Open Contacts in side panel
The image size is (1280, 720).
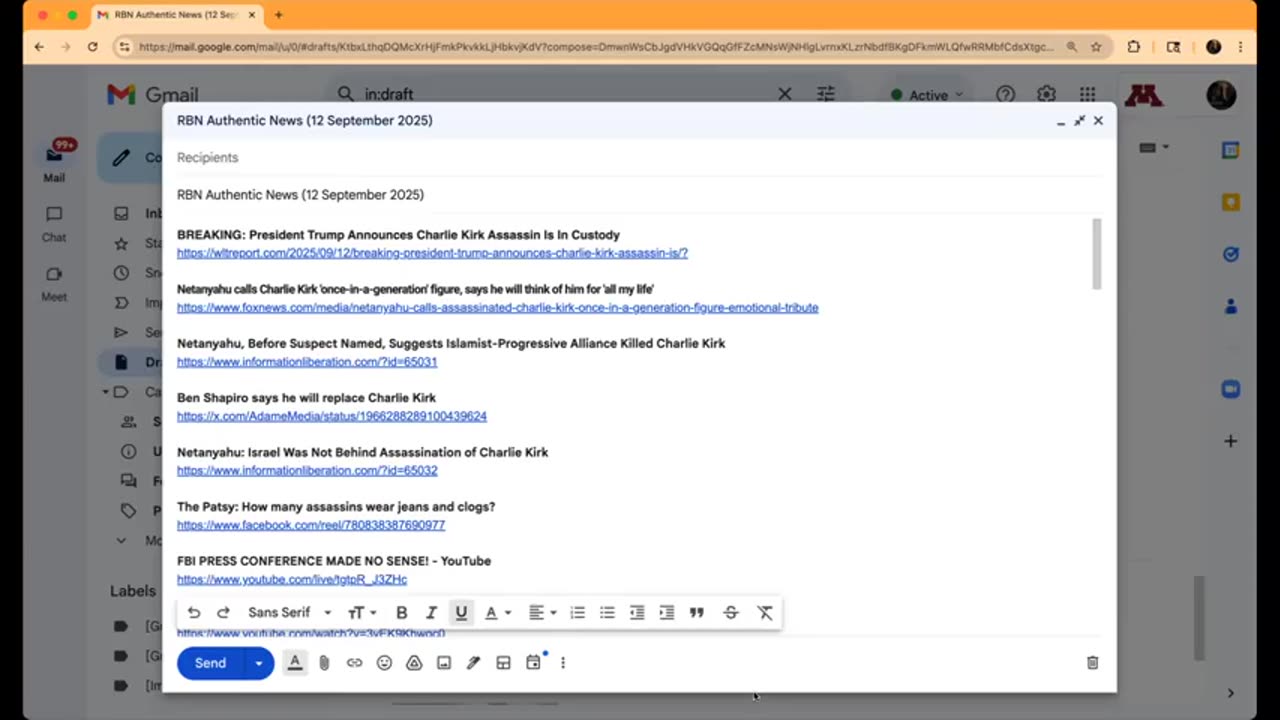click(x=1231, y=306)
